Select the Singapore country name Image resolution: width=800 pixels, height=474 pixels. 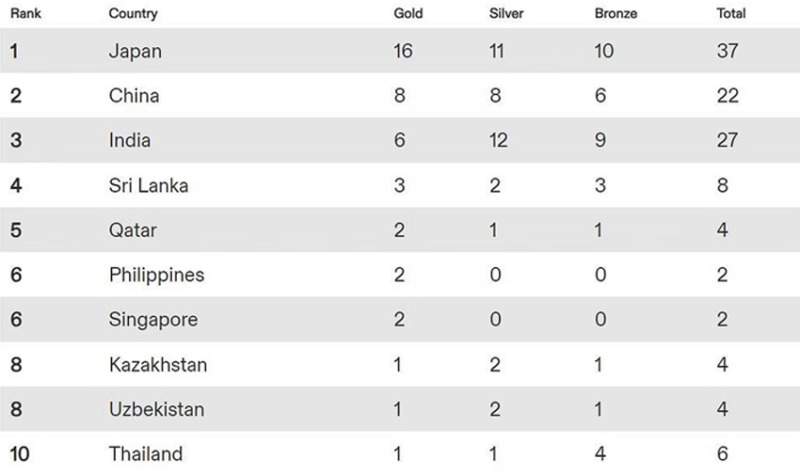coord(153,320)
